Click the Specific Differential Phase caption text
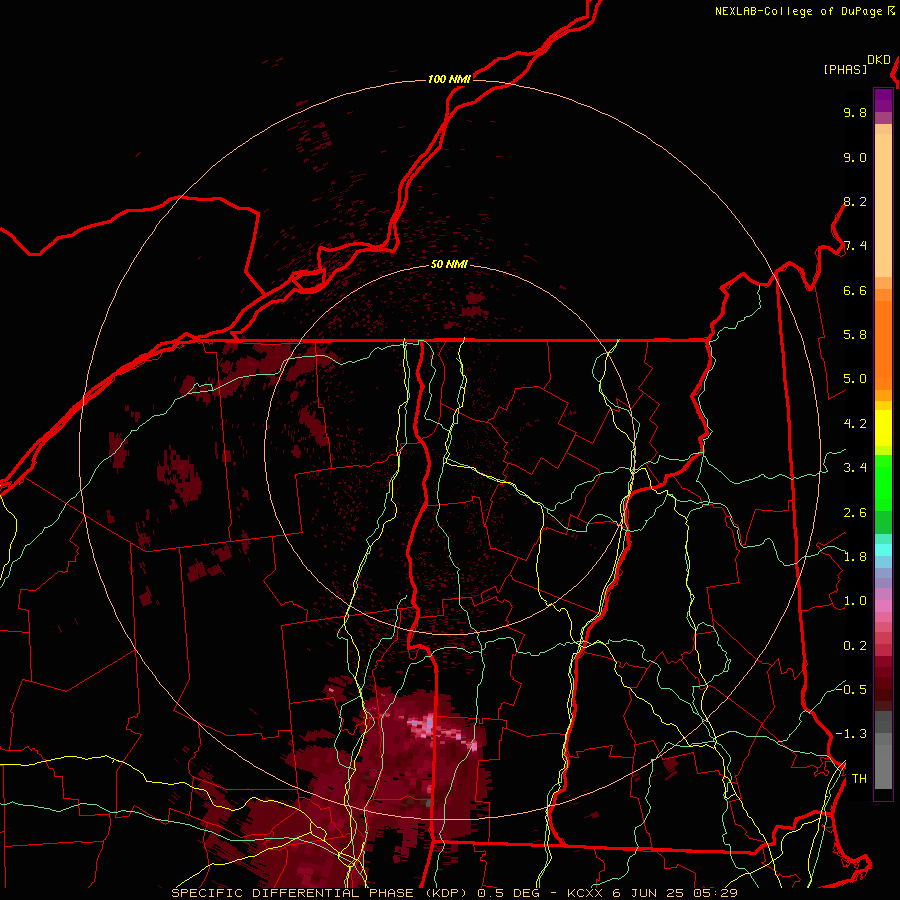This screenshot has height=900, width=900. pyautogui.click(x=455, y=893)
